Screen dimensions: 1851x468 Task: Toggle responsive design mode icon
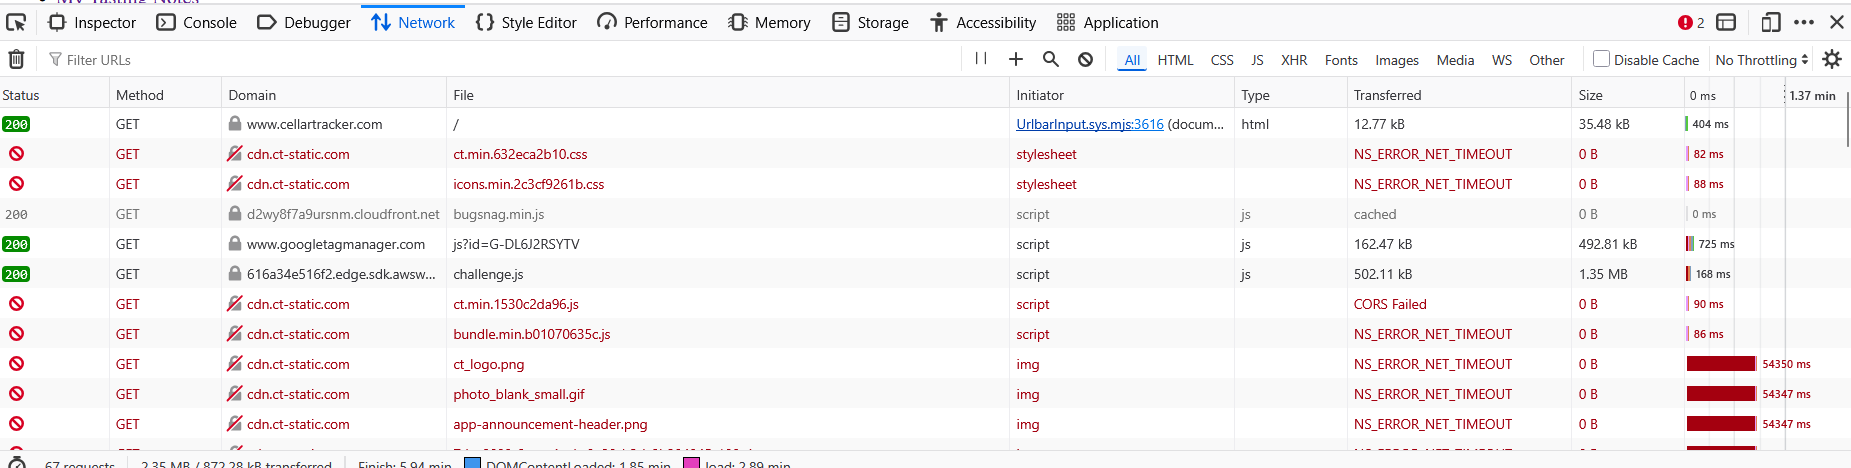point(1771,22)
